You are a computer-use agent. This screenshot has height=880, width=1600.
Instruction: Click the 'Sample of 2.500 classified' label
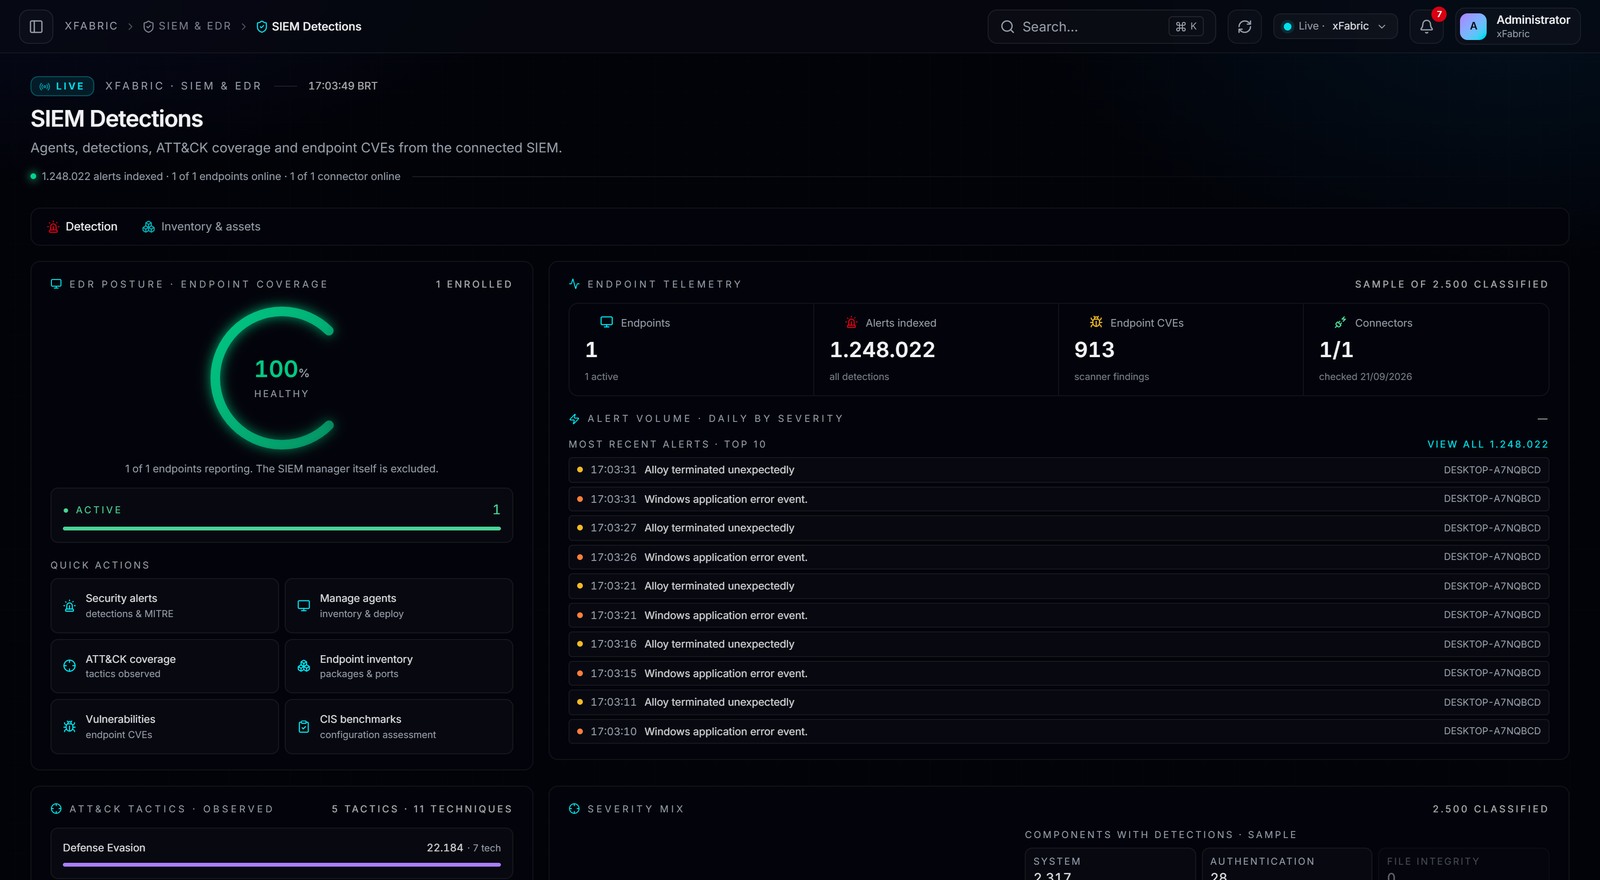(x=1451, y=284)
